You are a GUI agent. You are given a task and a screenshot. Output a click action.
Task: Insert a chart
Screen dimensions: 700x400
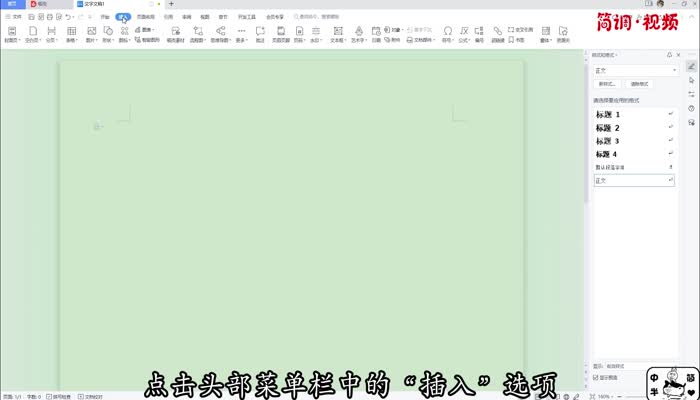(x=144, y=30)
